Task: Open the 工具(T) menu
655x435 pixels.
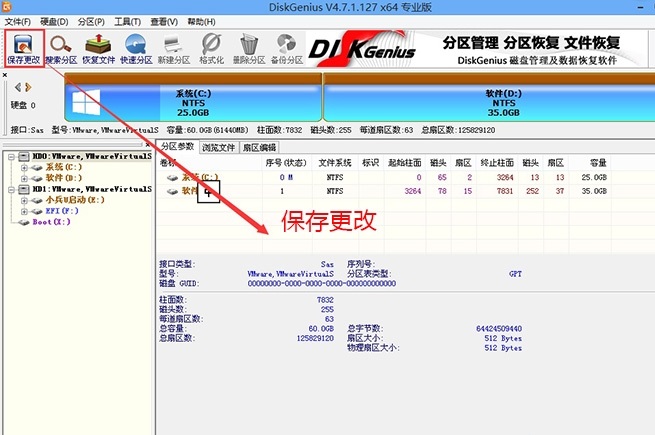Action: click(x=128, y=22)
